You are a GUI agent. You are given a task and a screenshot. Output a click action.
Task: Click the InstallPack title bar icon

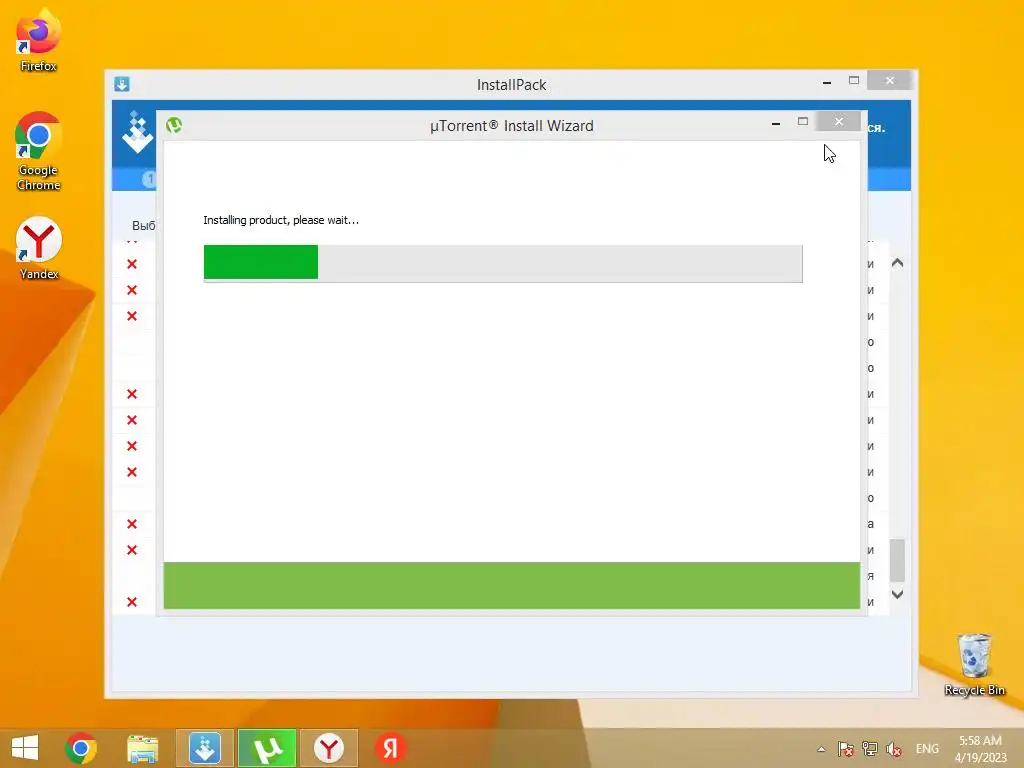pos(122,84)
